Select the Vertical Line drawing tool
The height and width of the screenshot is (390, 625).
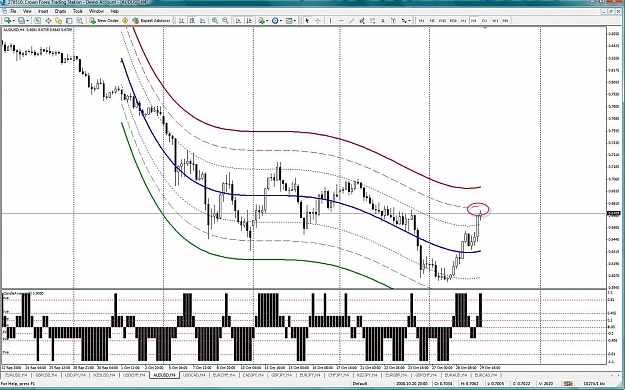(330, 20)
